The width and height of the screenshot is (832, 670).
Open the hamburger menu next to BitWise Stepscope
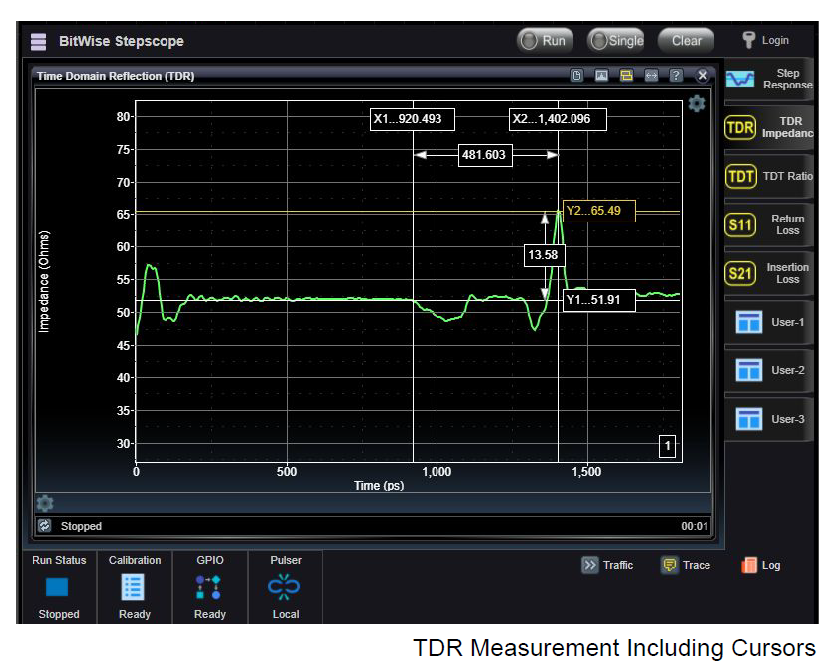(x=38, y=41)
